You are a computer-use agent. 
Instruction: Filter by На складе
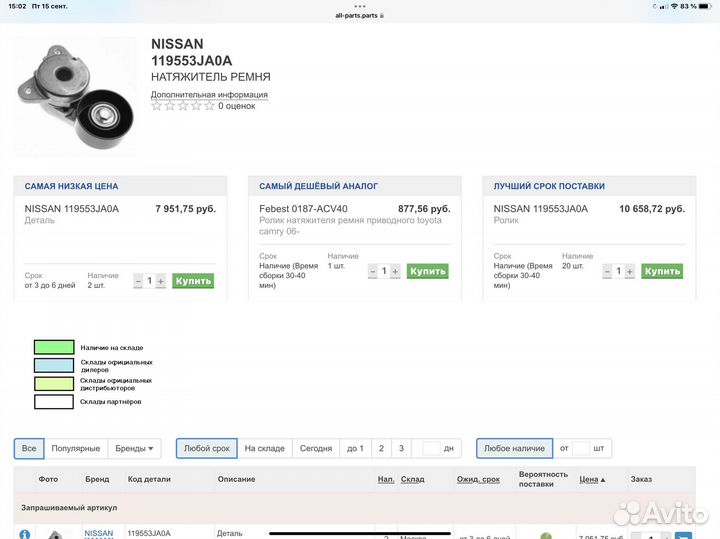(x=264, y=448)
